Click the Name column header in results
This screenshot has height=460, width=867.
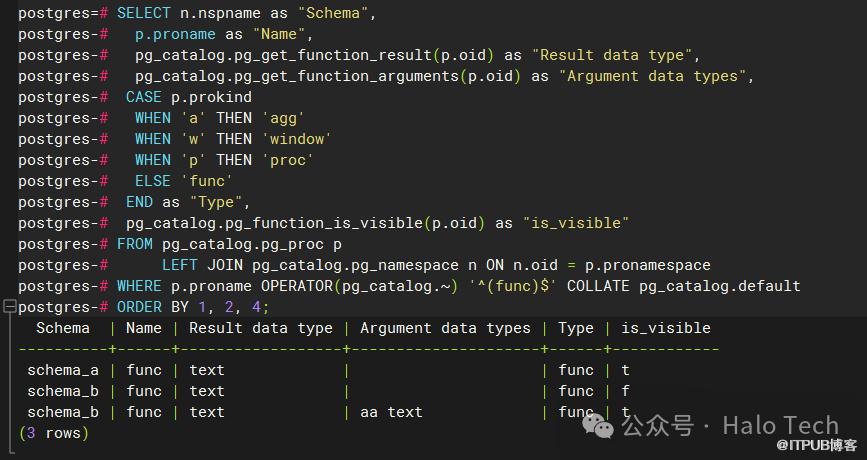[144, 328]
